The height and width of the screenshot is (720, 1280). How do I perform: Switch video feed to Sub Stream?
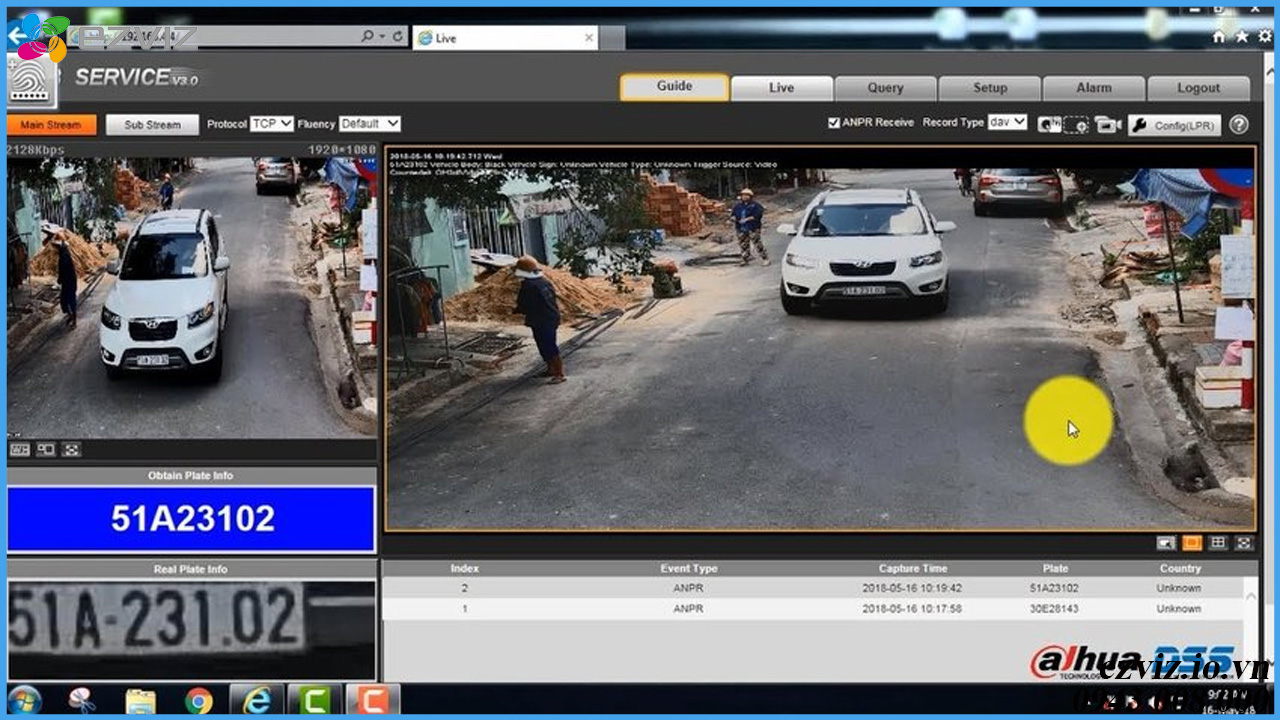tap(151, 124)
